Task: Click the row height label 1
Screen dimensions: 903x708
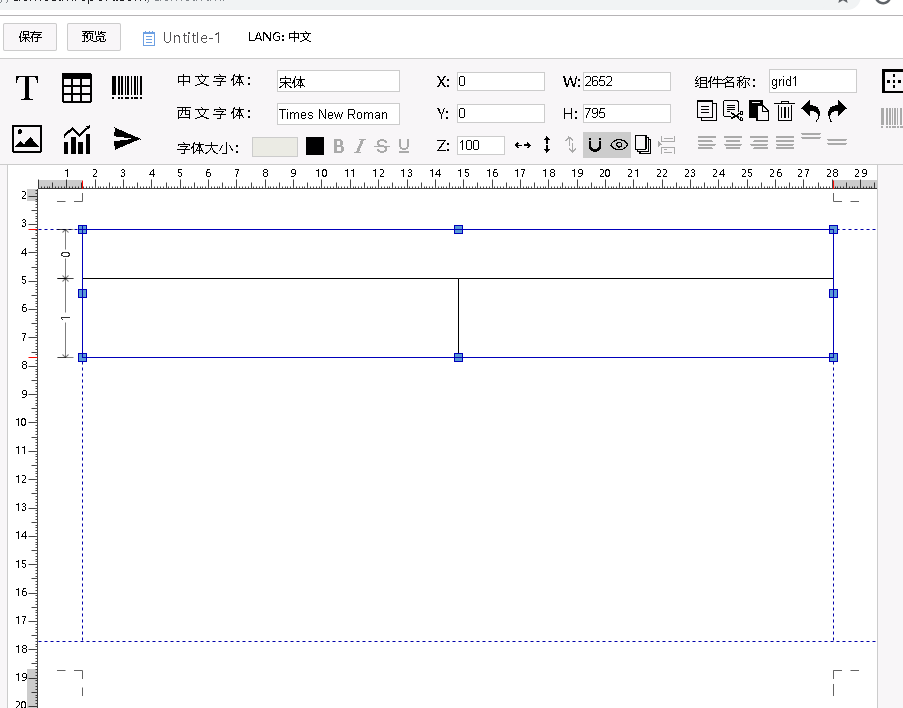Action: tap(66, 318)
